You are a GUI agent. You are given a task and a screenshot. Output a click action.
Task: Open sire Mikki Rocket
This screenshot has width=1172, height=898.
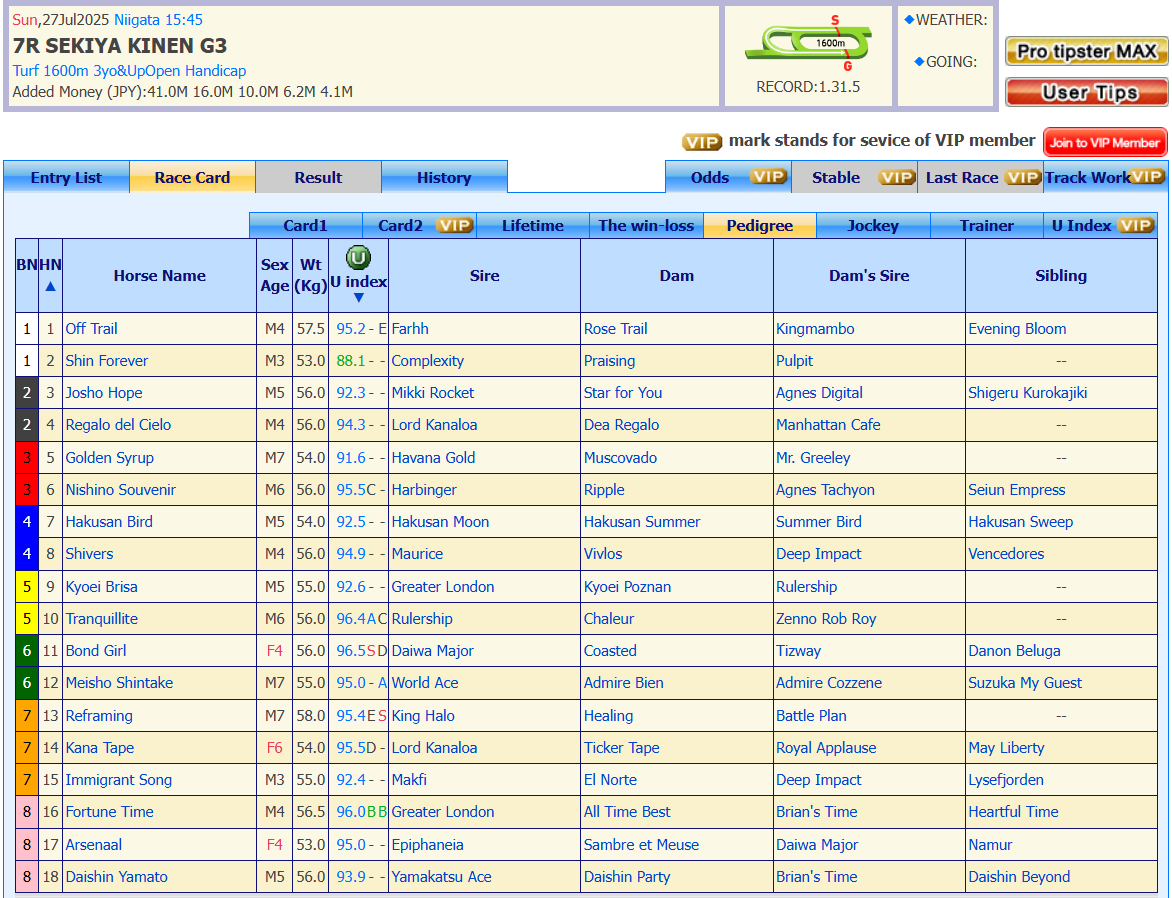(433, 393)
